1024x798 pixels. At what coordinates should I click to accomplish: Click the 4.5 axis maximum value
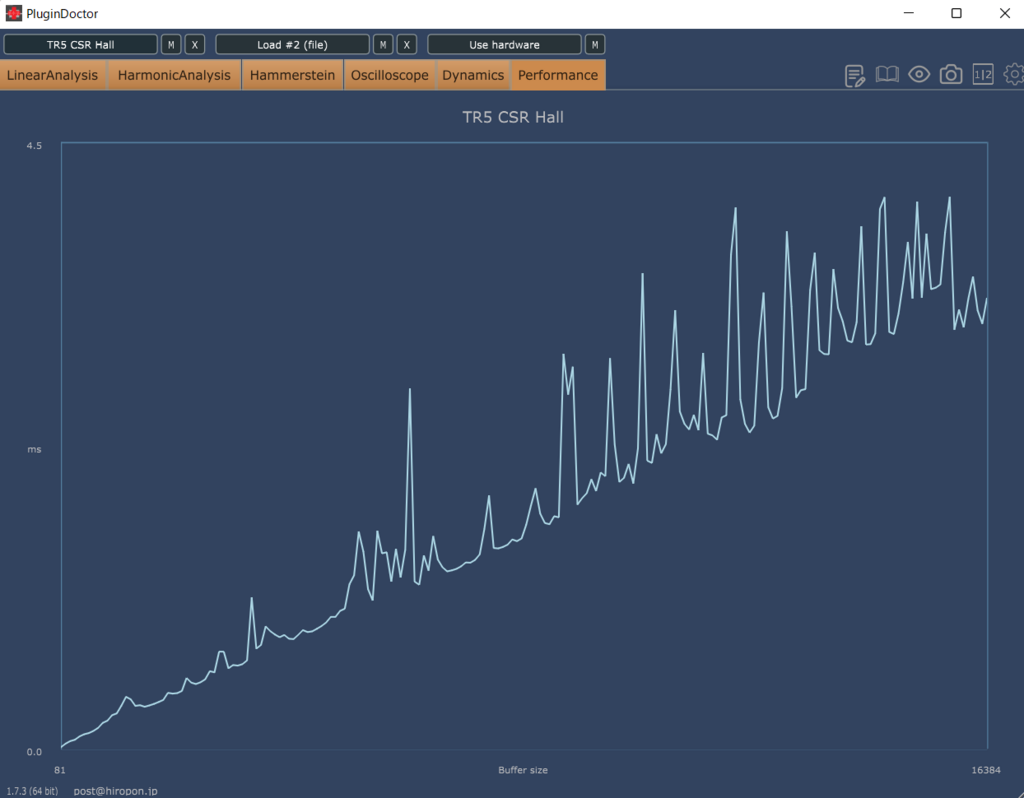click(x=34, y=146)
